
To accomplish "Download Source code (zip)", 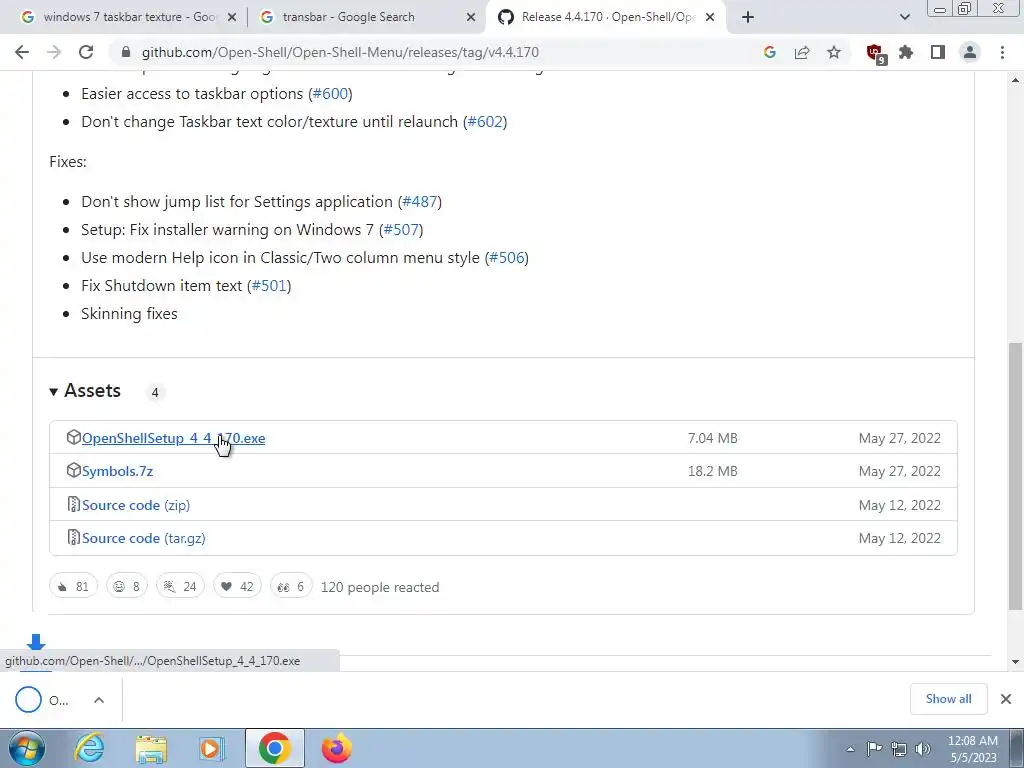I will coord(136,505).
